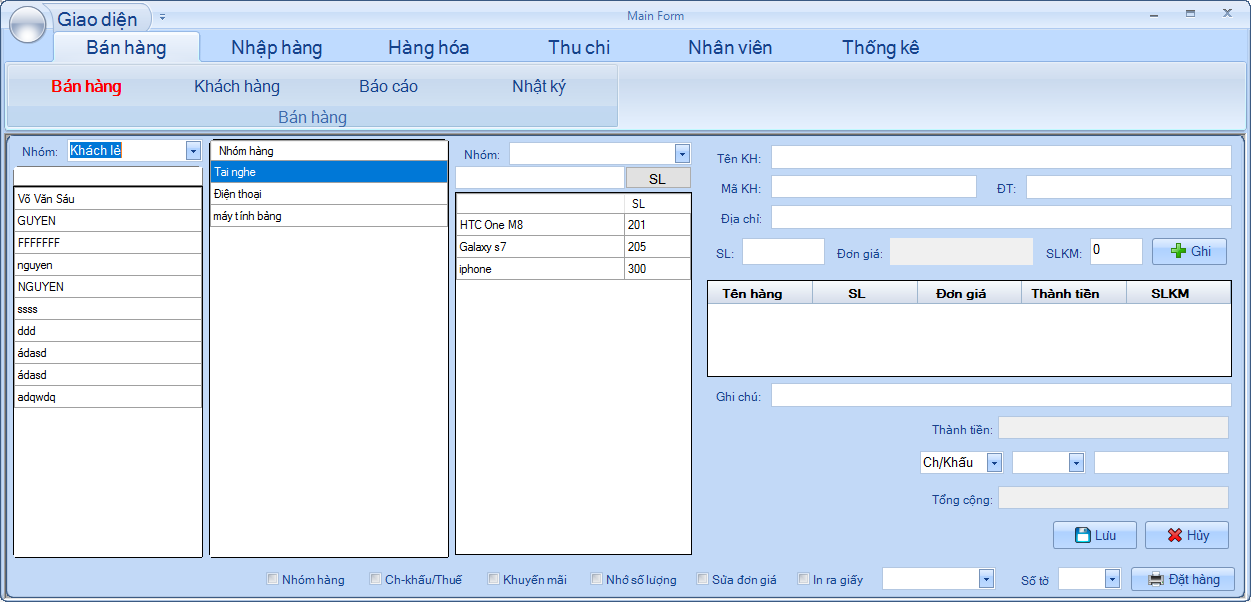The height and width of the screenshot is (602, 1251).
Task: Open the Nhật ký ribbon command
Action: pos(539,86)
